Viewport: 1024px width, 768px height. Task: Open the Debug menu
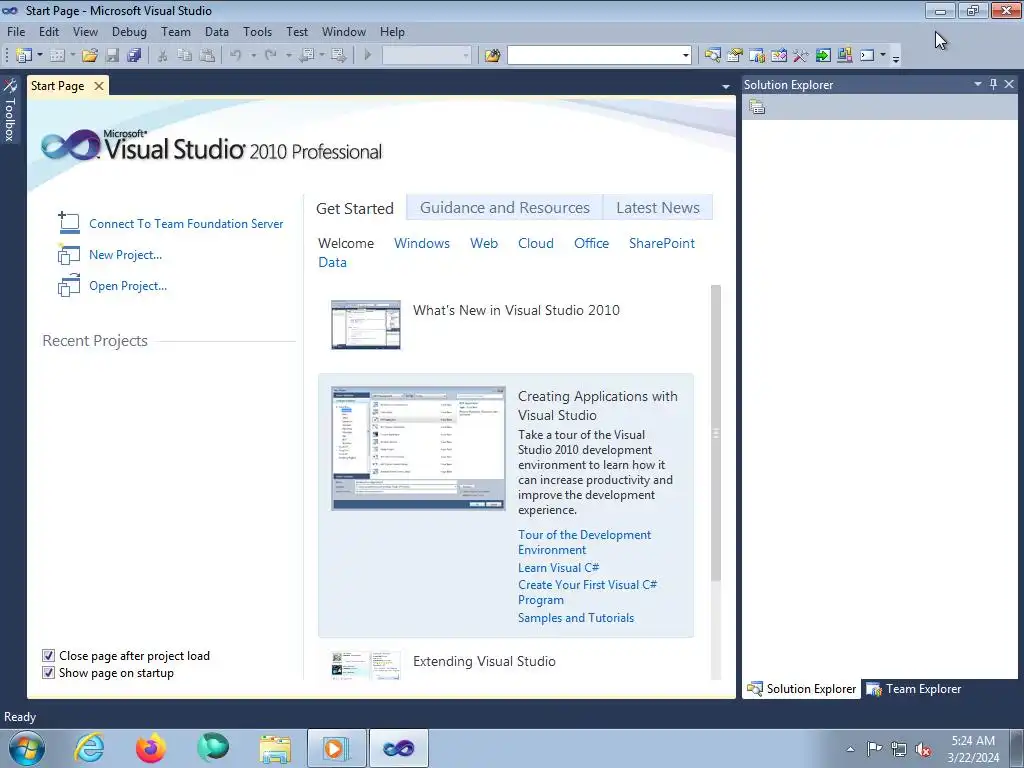click(129, 31)
